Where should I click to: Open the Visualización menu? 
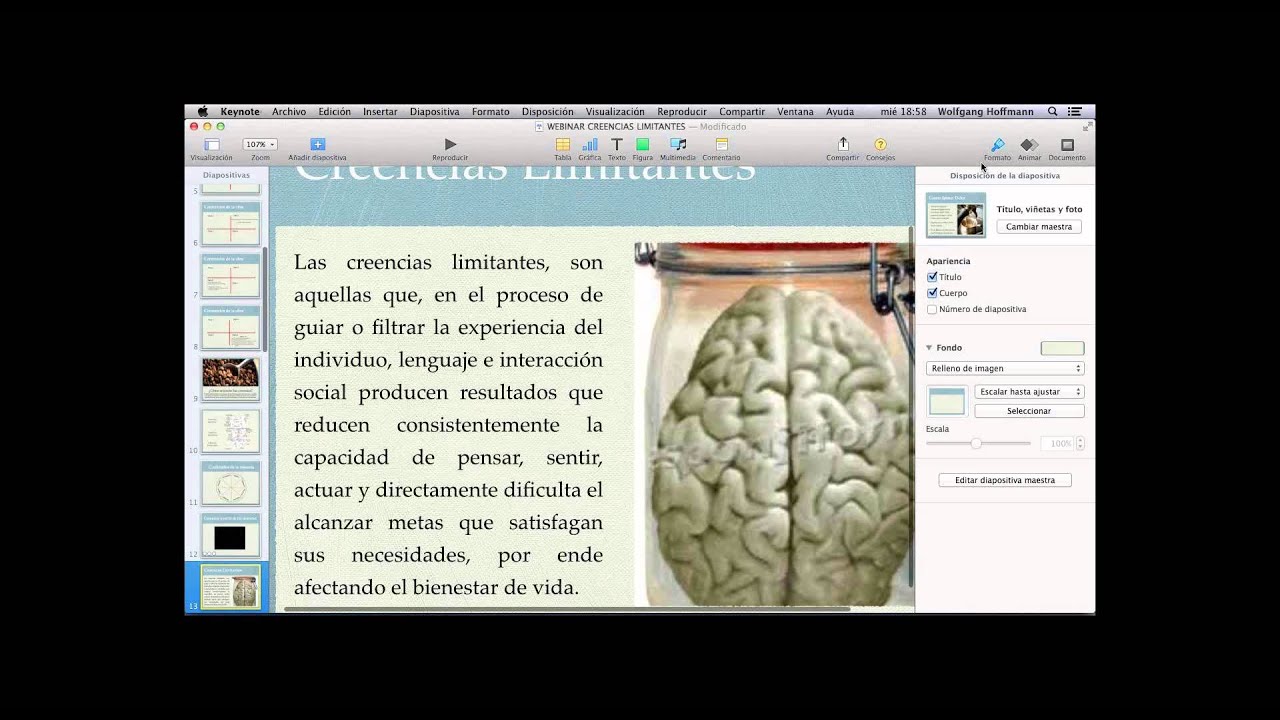[615, 112]
